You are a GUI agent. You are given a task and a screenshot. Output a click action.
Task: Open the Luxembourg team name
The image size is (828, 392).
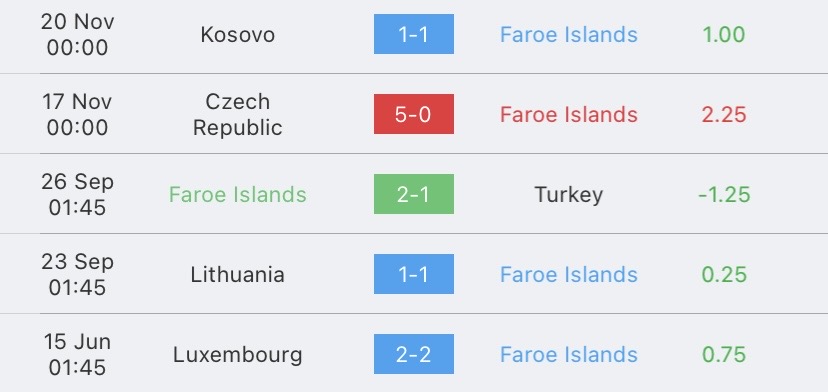(238, 354)
